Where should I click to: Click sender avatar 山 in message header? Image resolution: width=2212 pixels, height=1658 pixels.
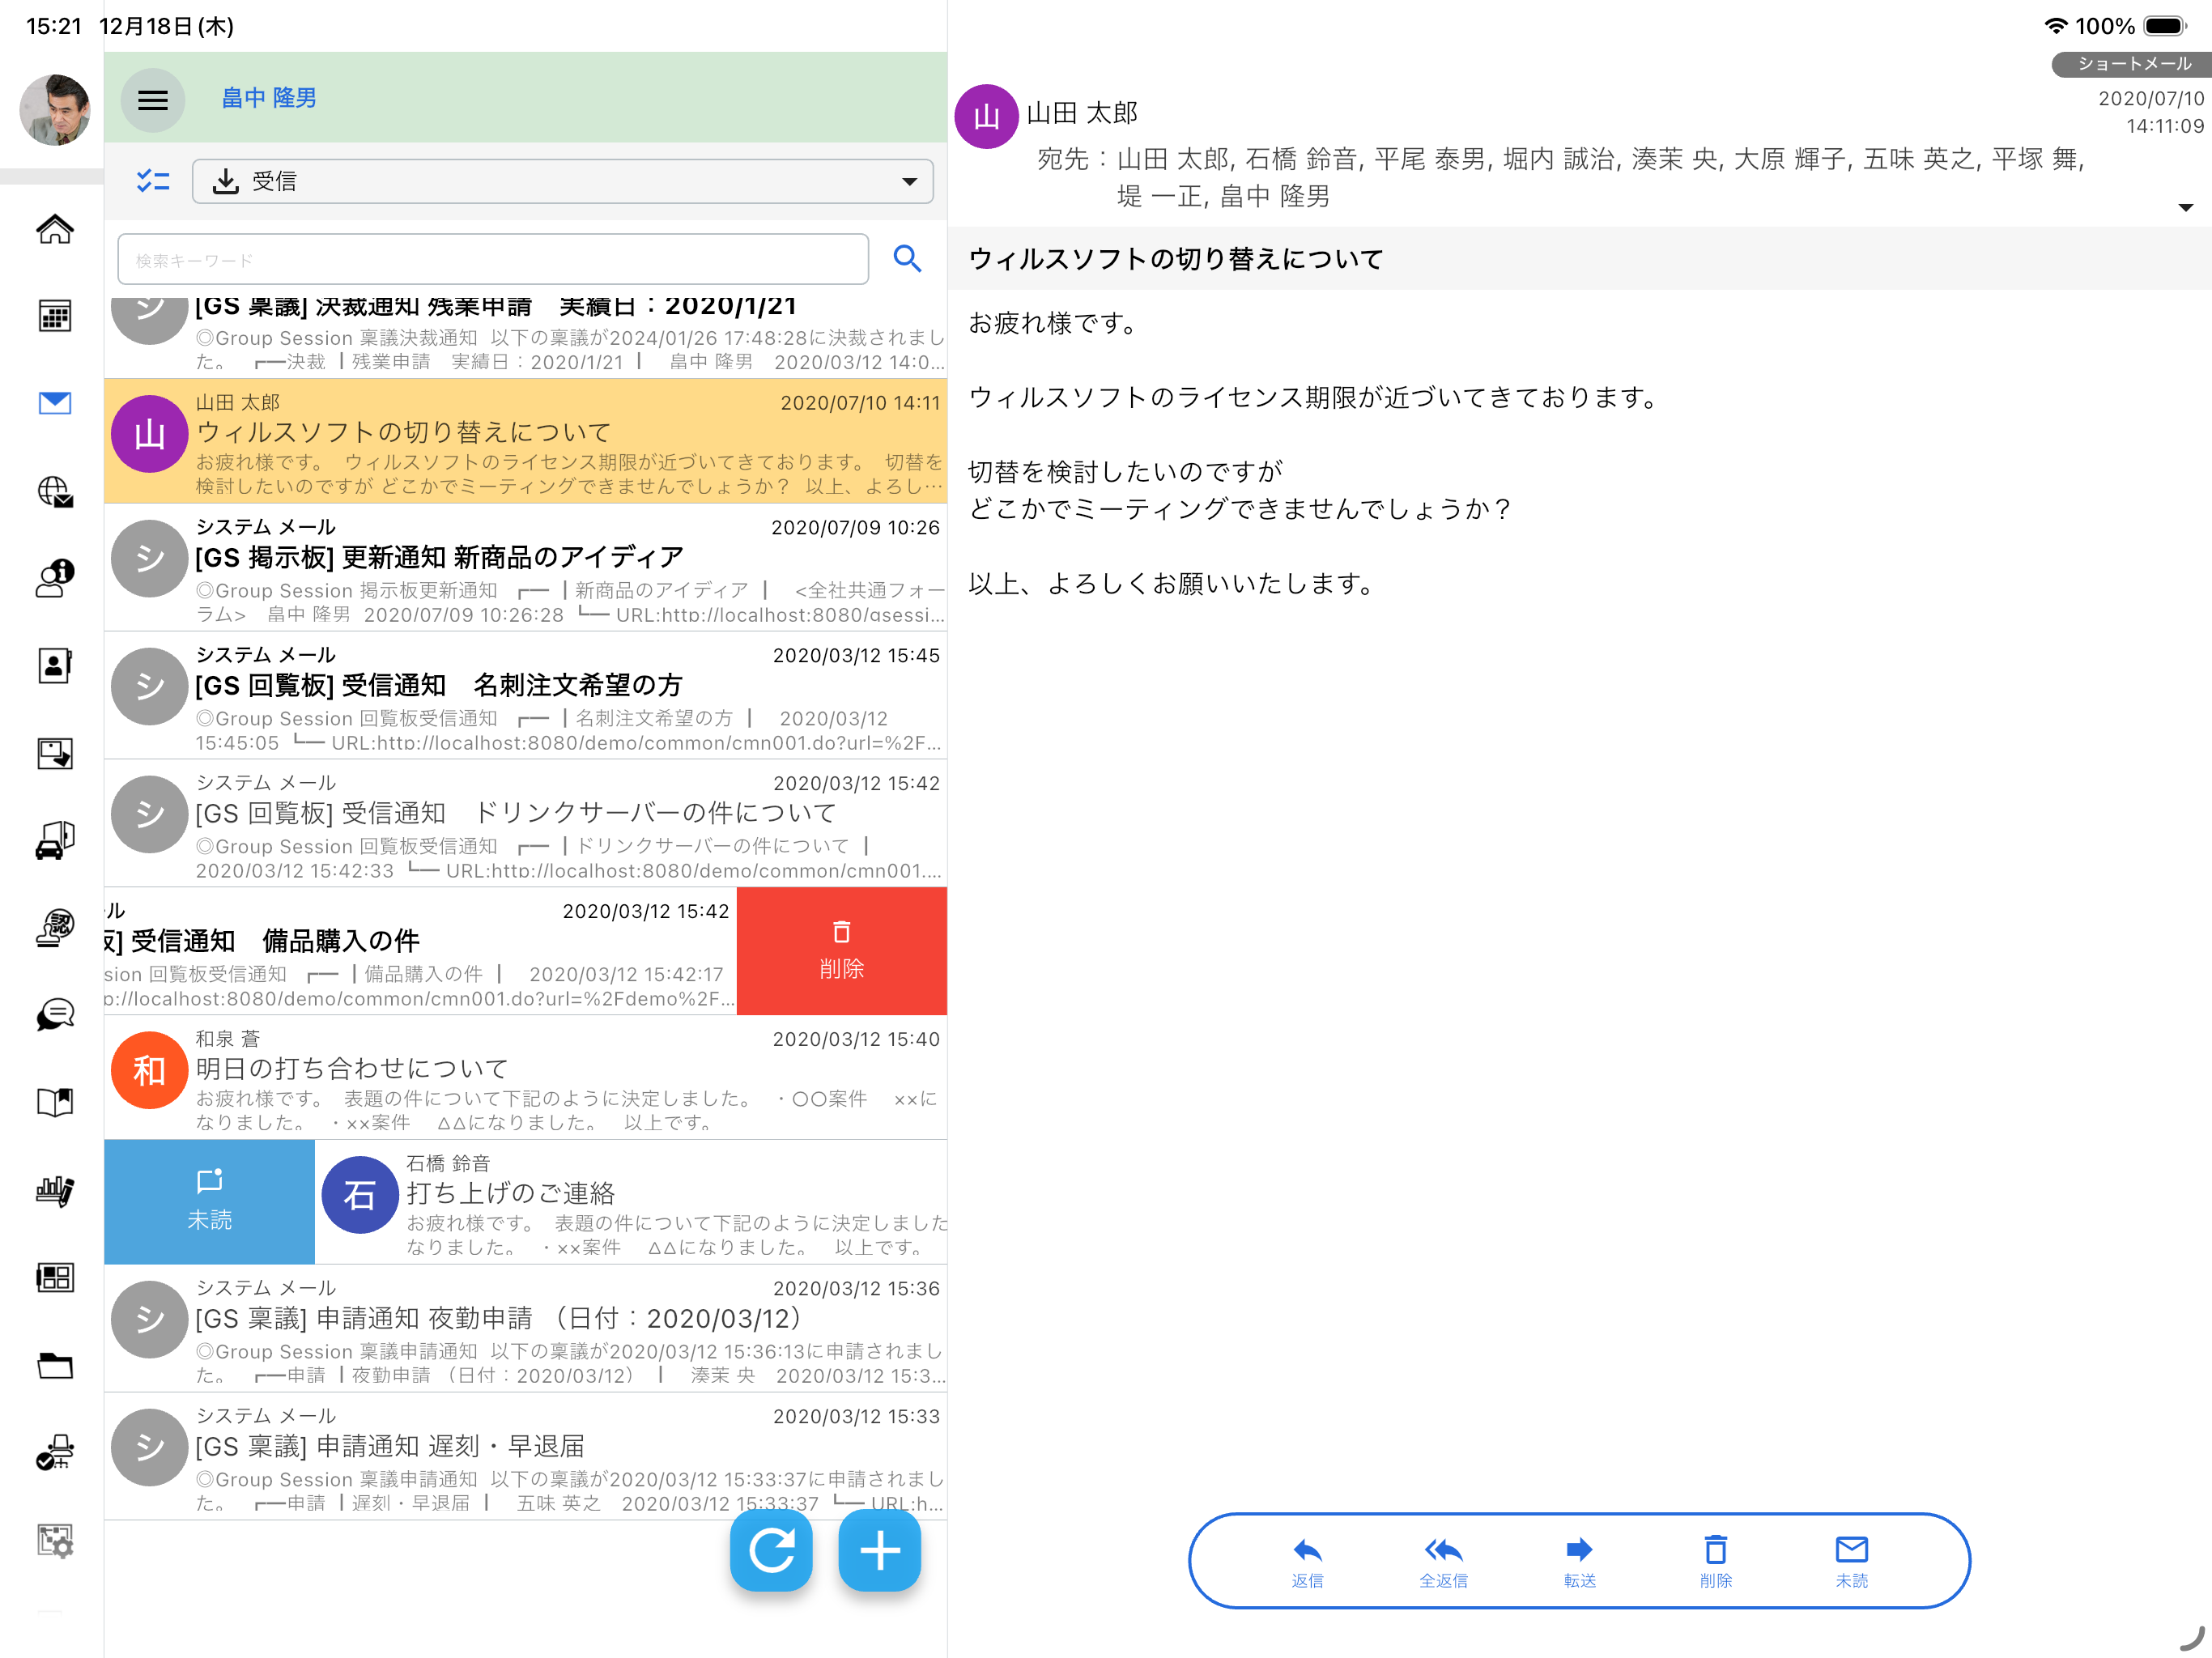tap(986, 116)
